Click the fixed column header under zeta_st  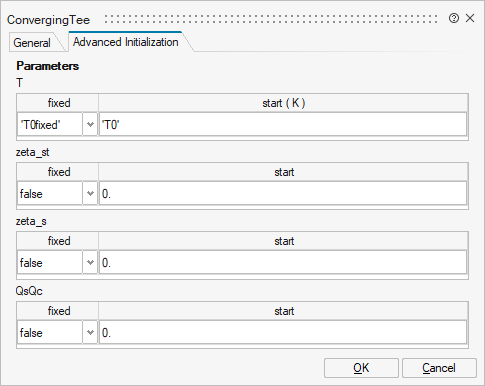tap(58, 172)
